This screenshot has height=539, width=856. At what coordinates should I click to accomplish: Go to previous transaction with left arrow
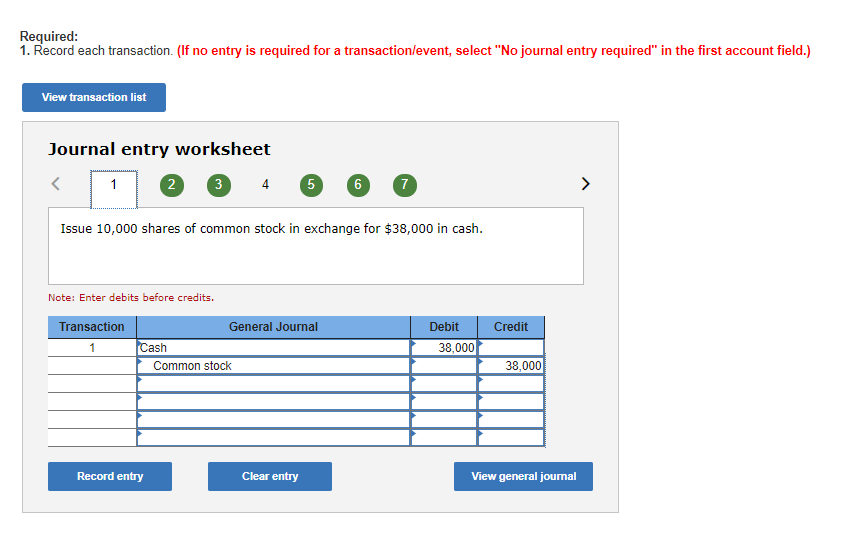point(56,183)
